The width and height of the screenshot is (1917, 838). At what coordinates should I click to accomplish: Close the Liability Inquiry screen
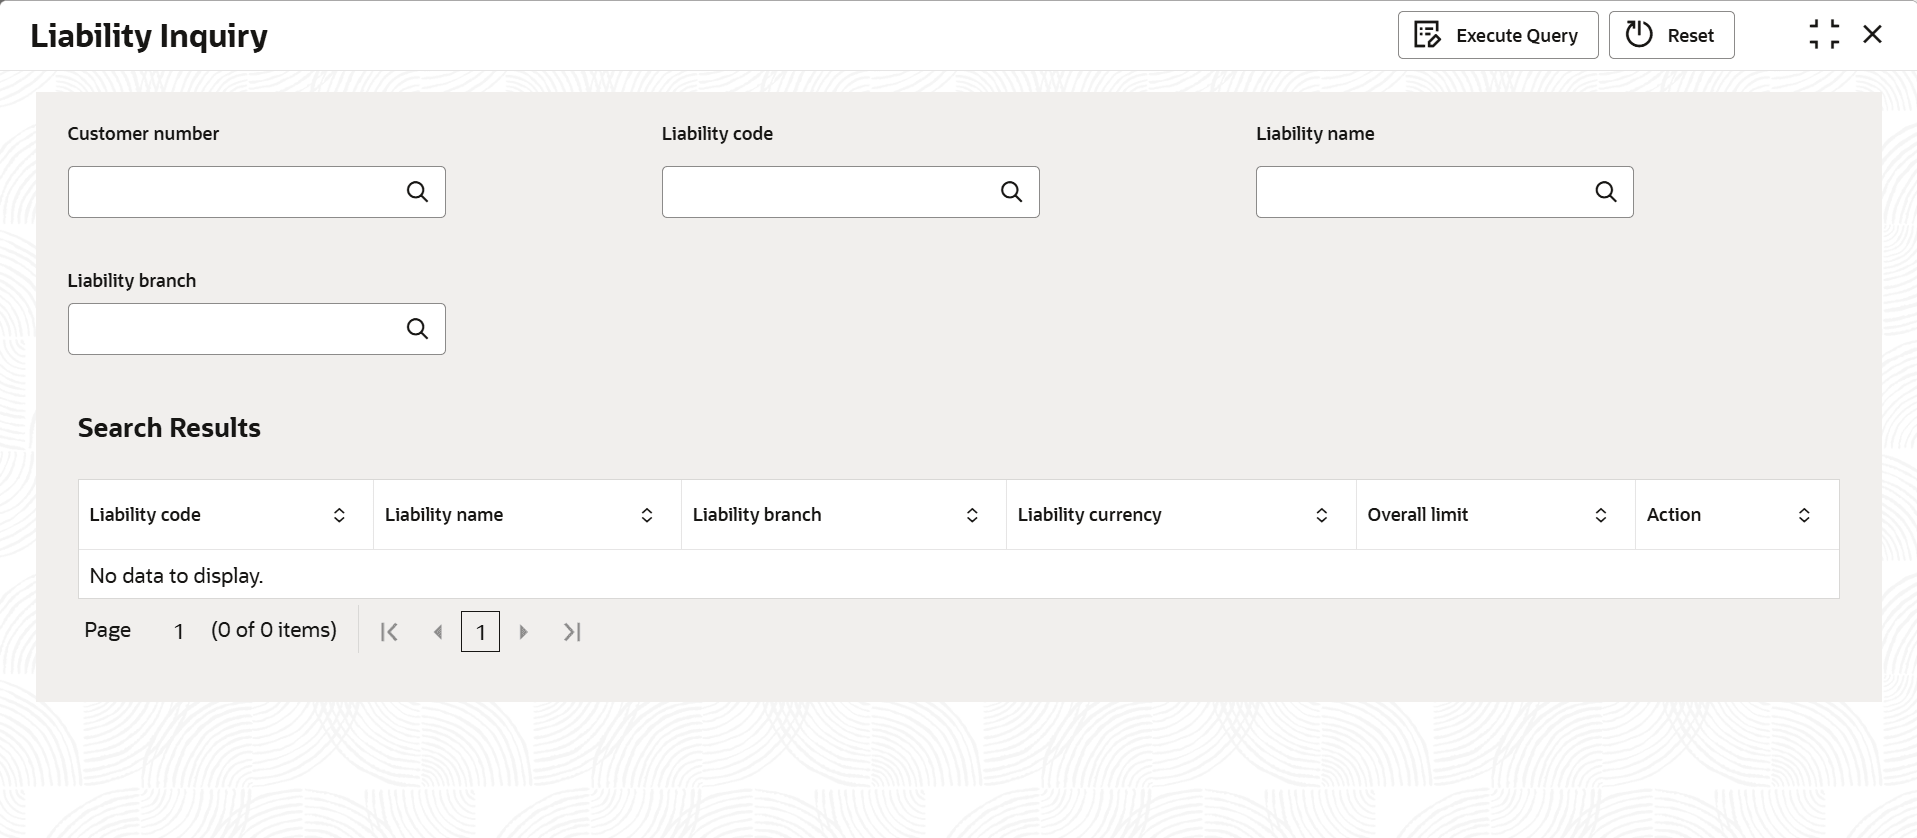click(1872, 35)
